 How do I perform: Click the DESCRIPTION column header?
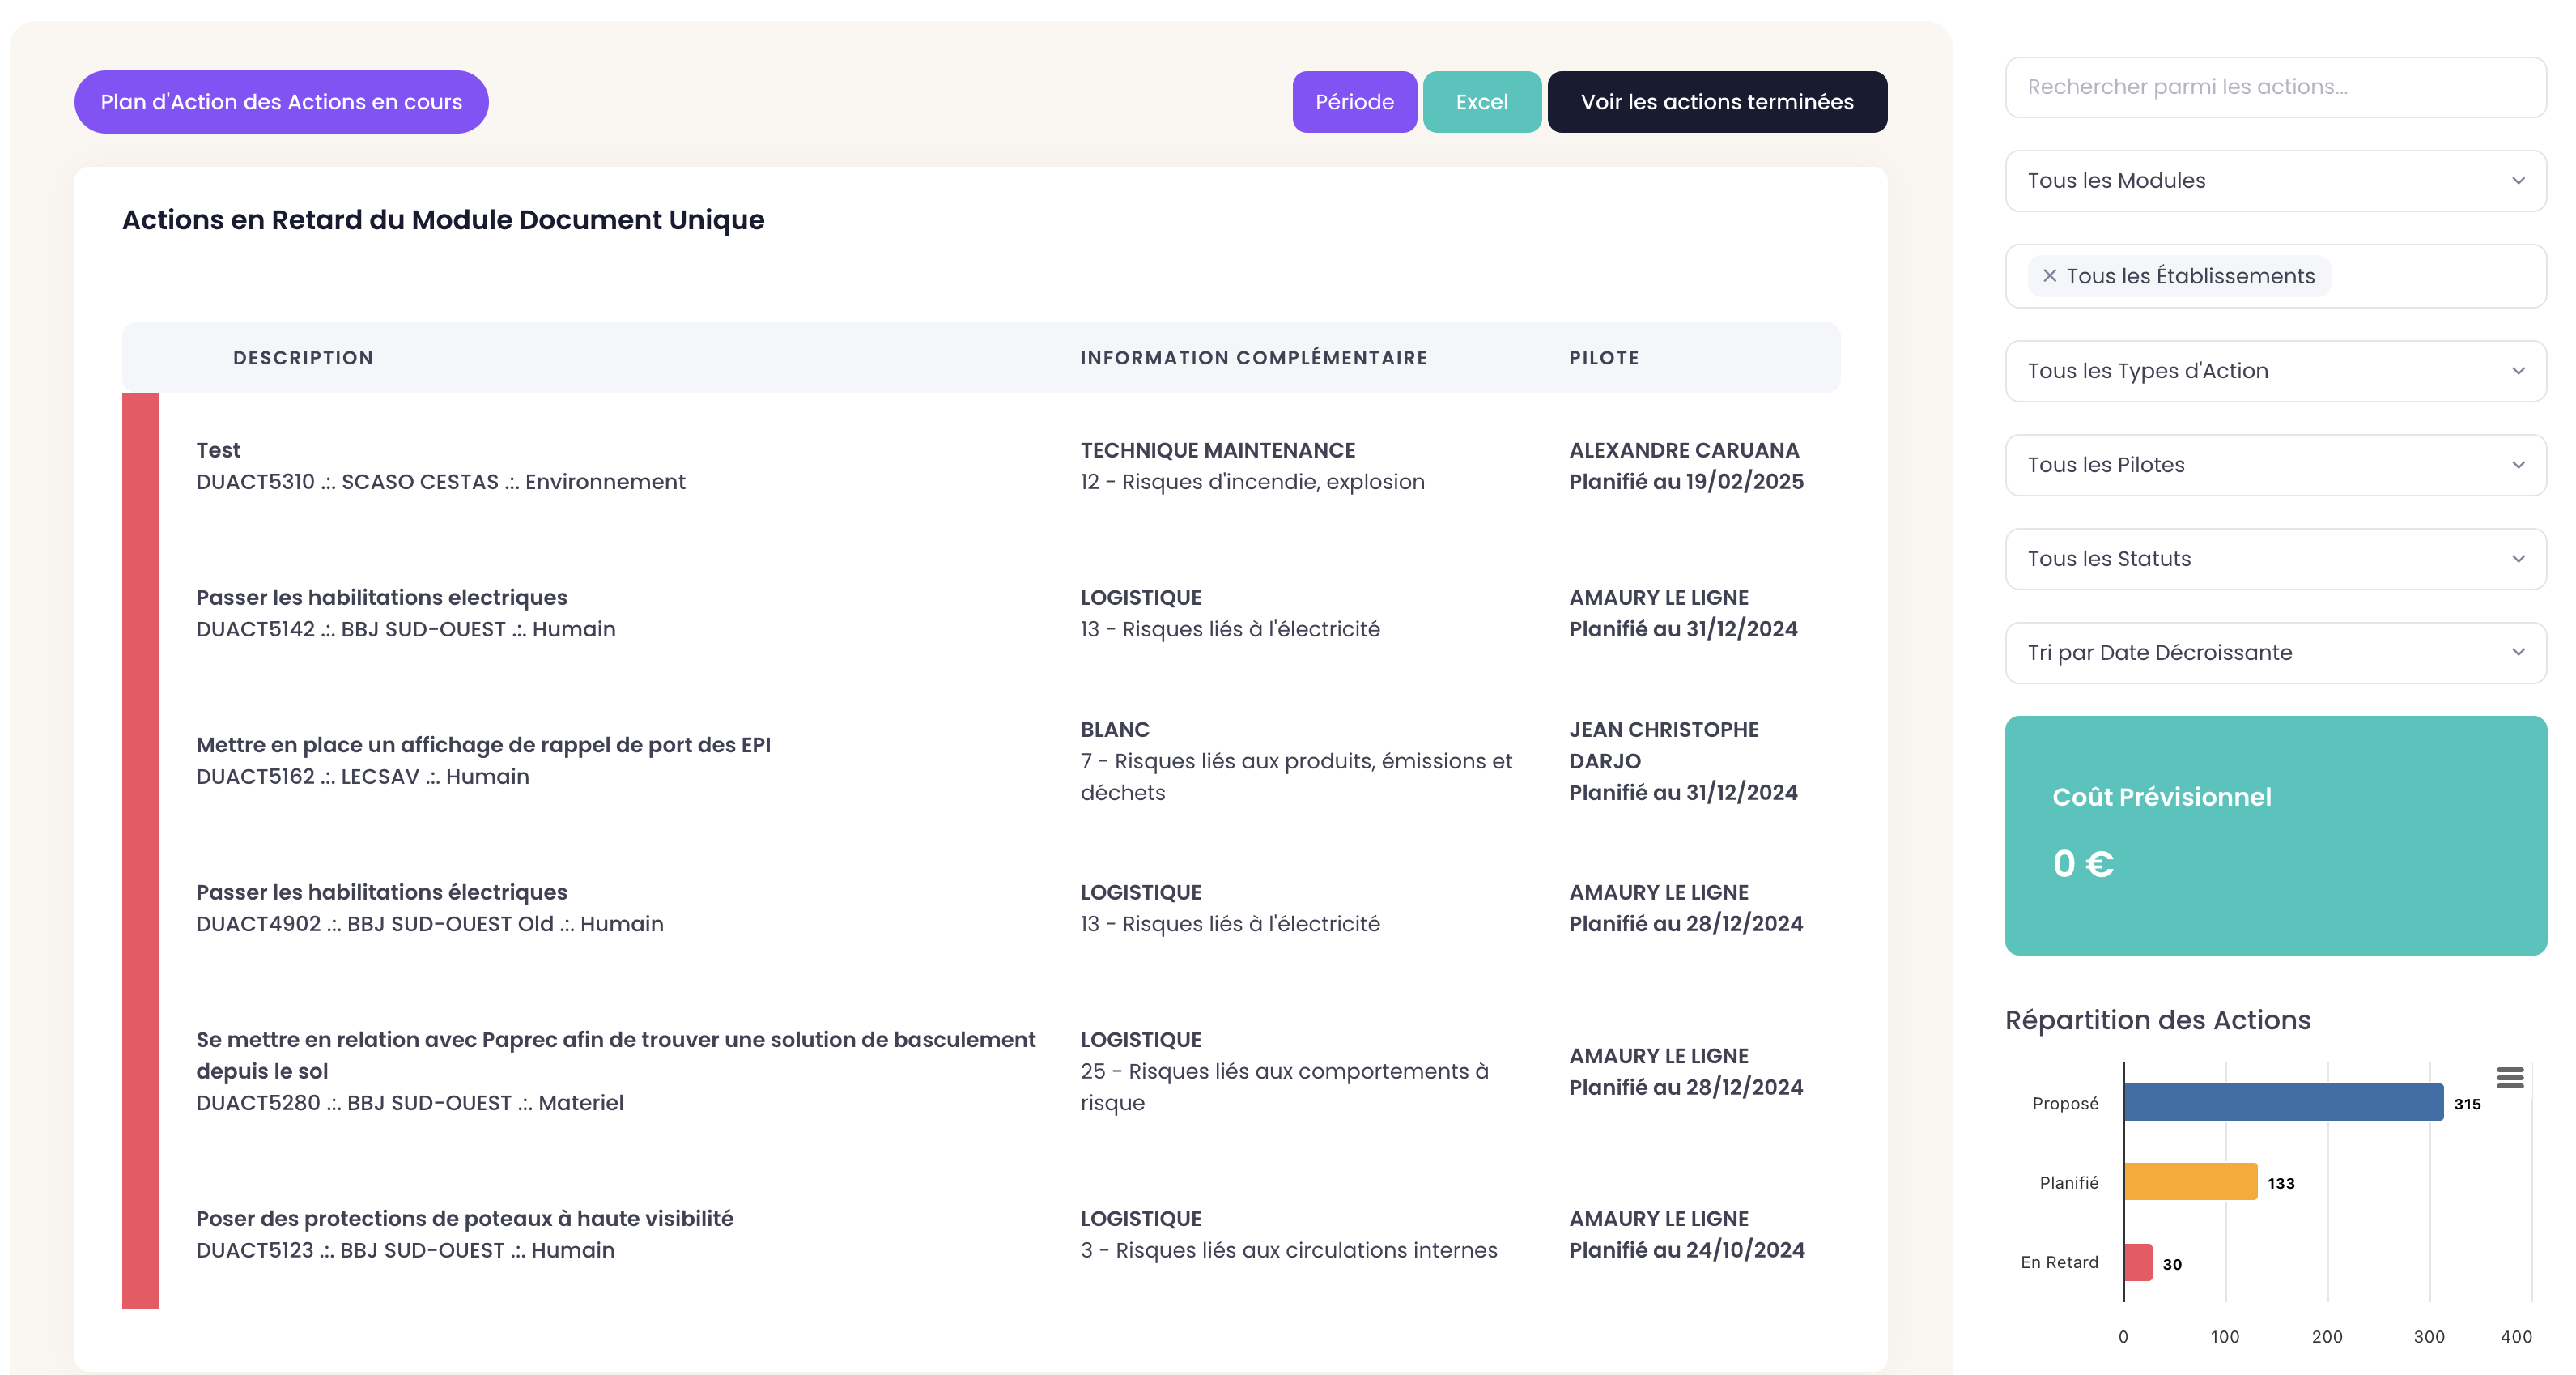[x=303, y=358]
